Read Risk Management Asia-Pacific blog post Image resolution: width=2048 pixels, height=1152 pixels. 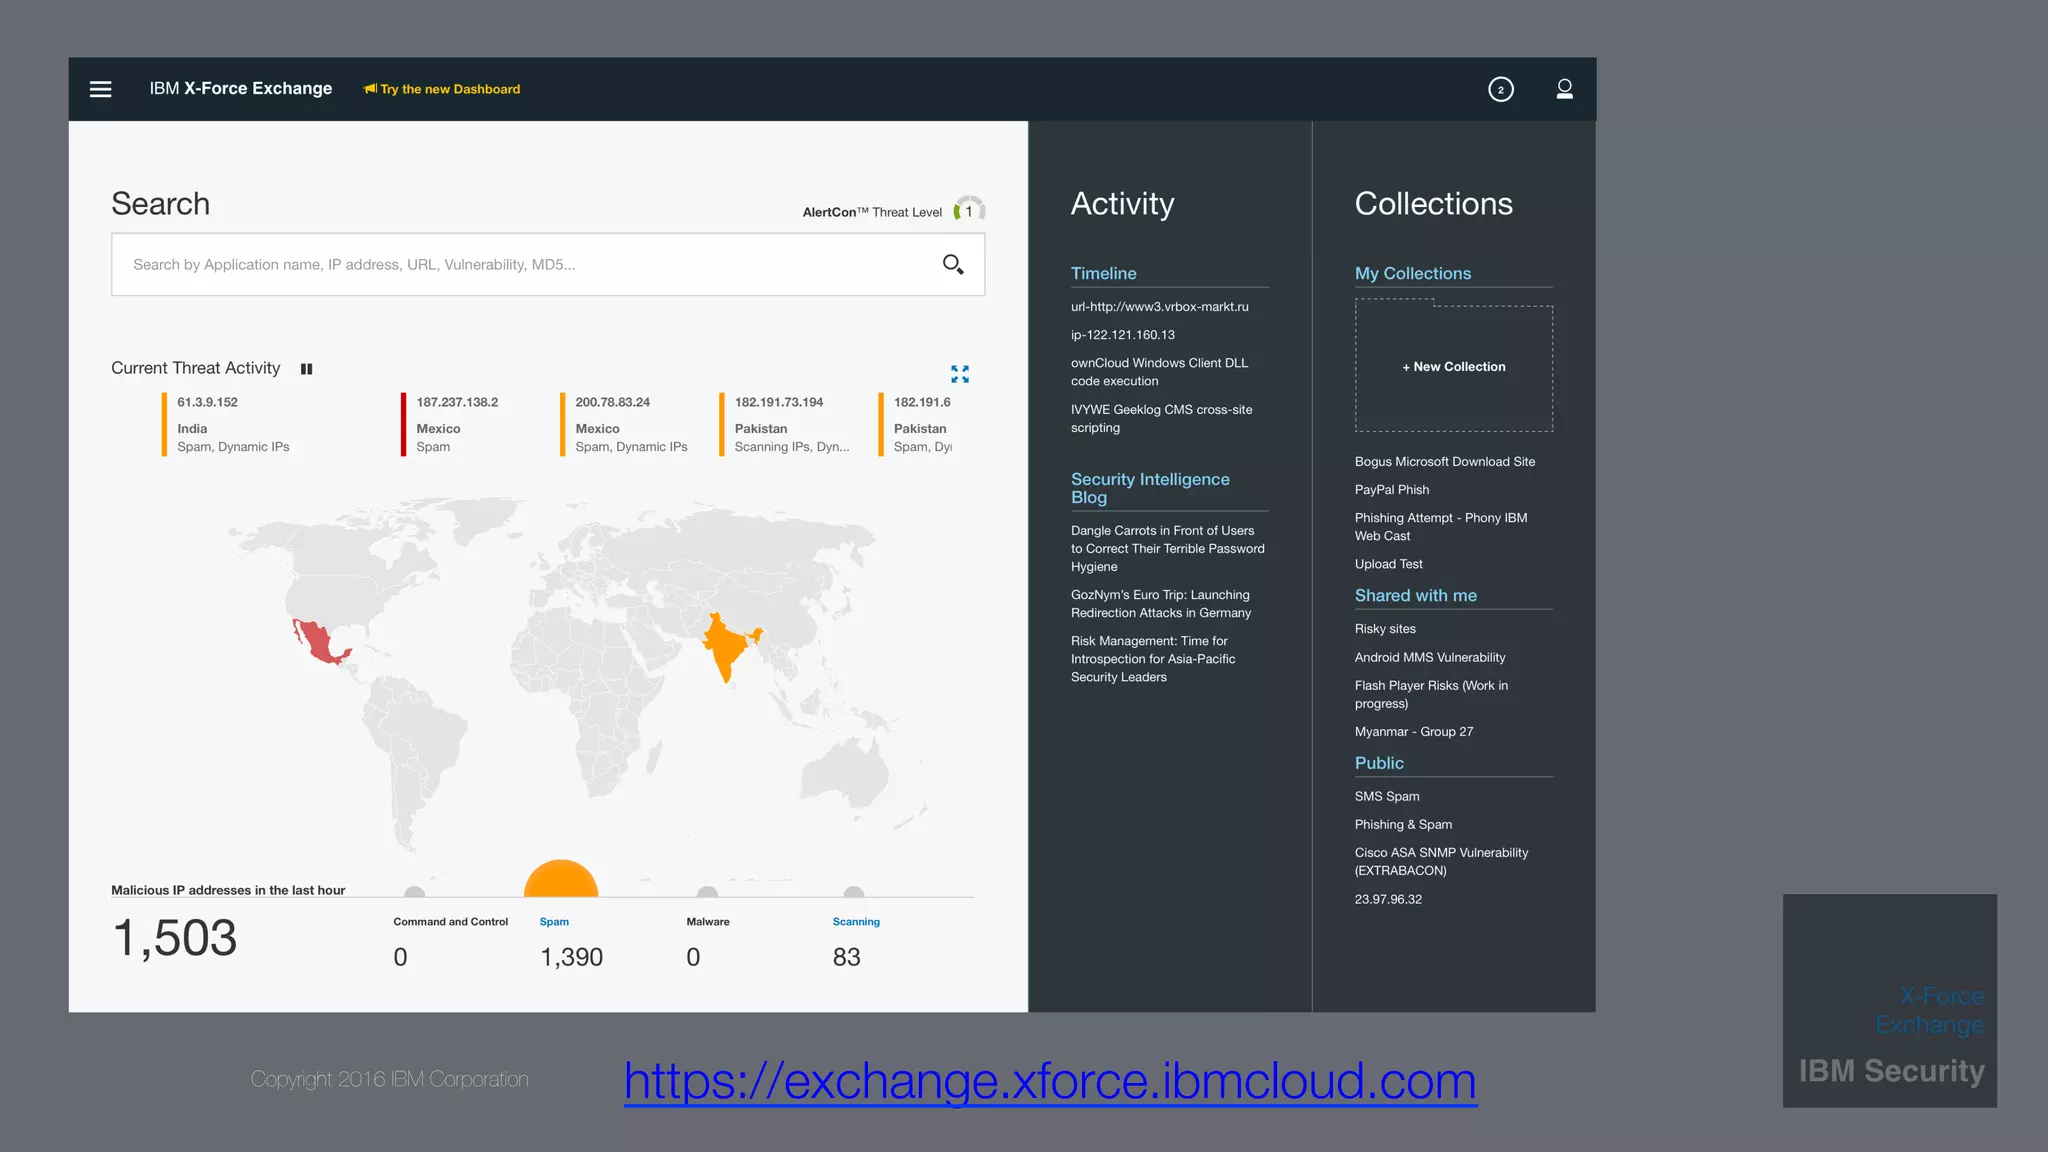1153,659
